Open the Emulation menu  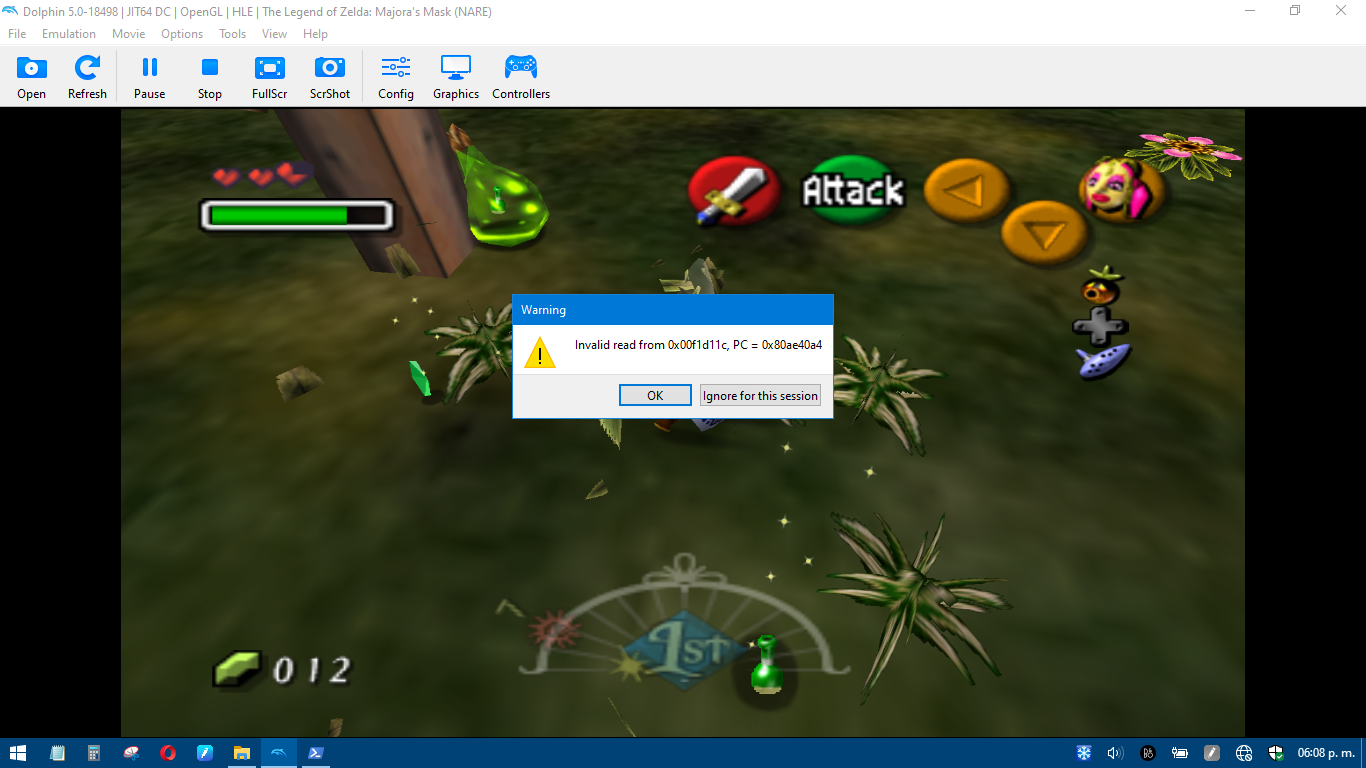point(69,34)
